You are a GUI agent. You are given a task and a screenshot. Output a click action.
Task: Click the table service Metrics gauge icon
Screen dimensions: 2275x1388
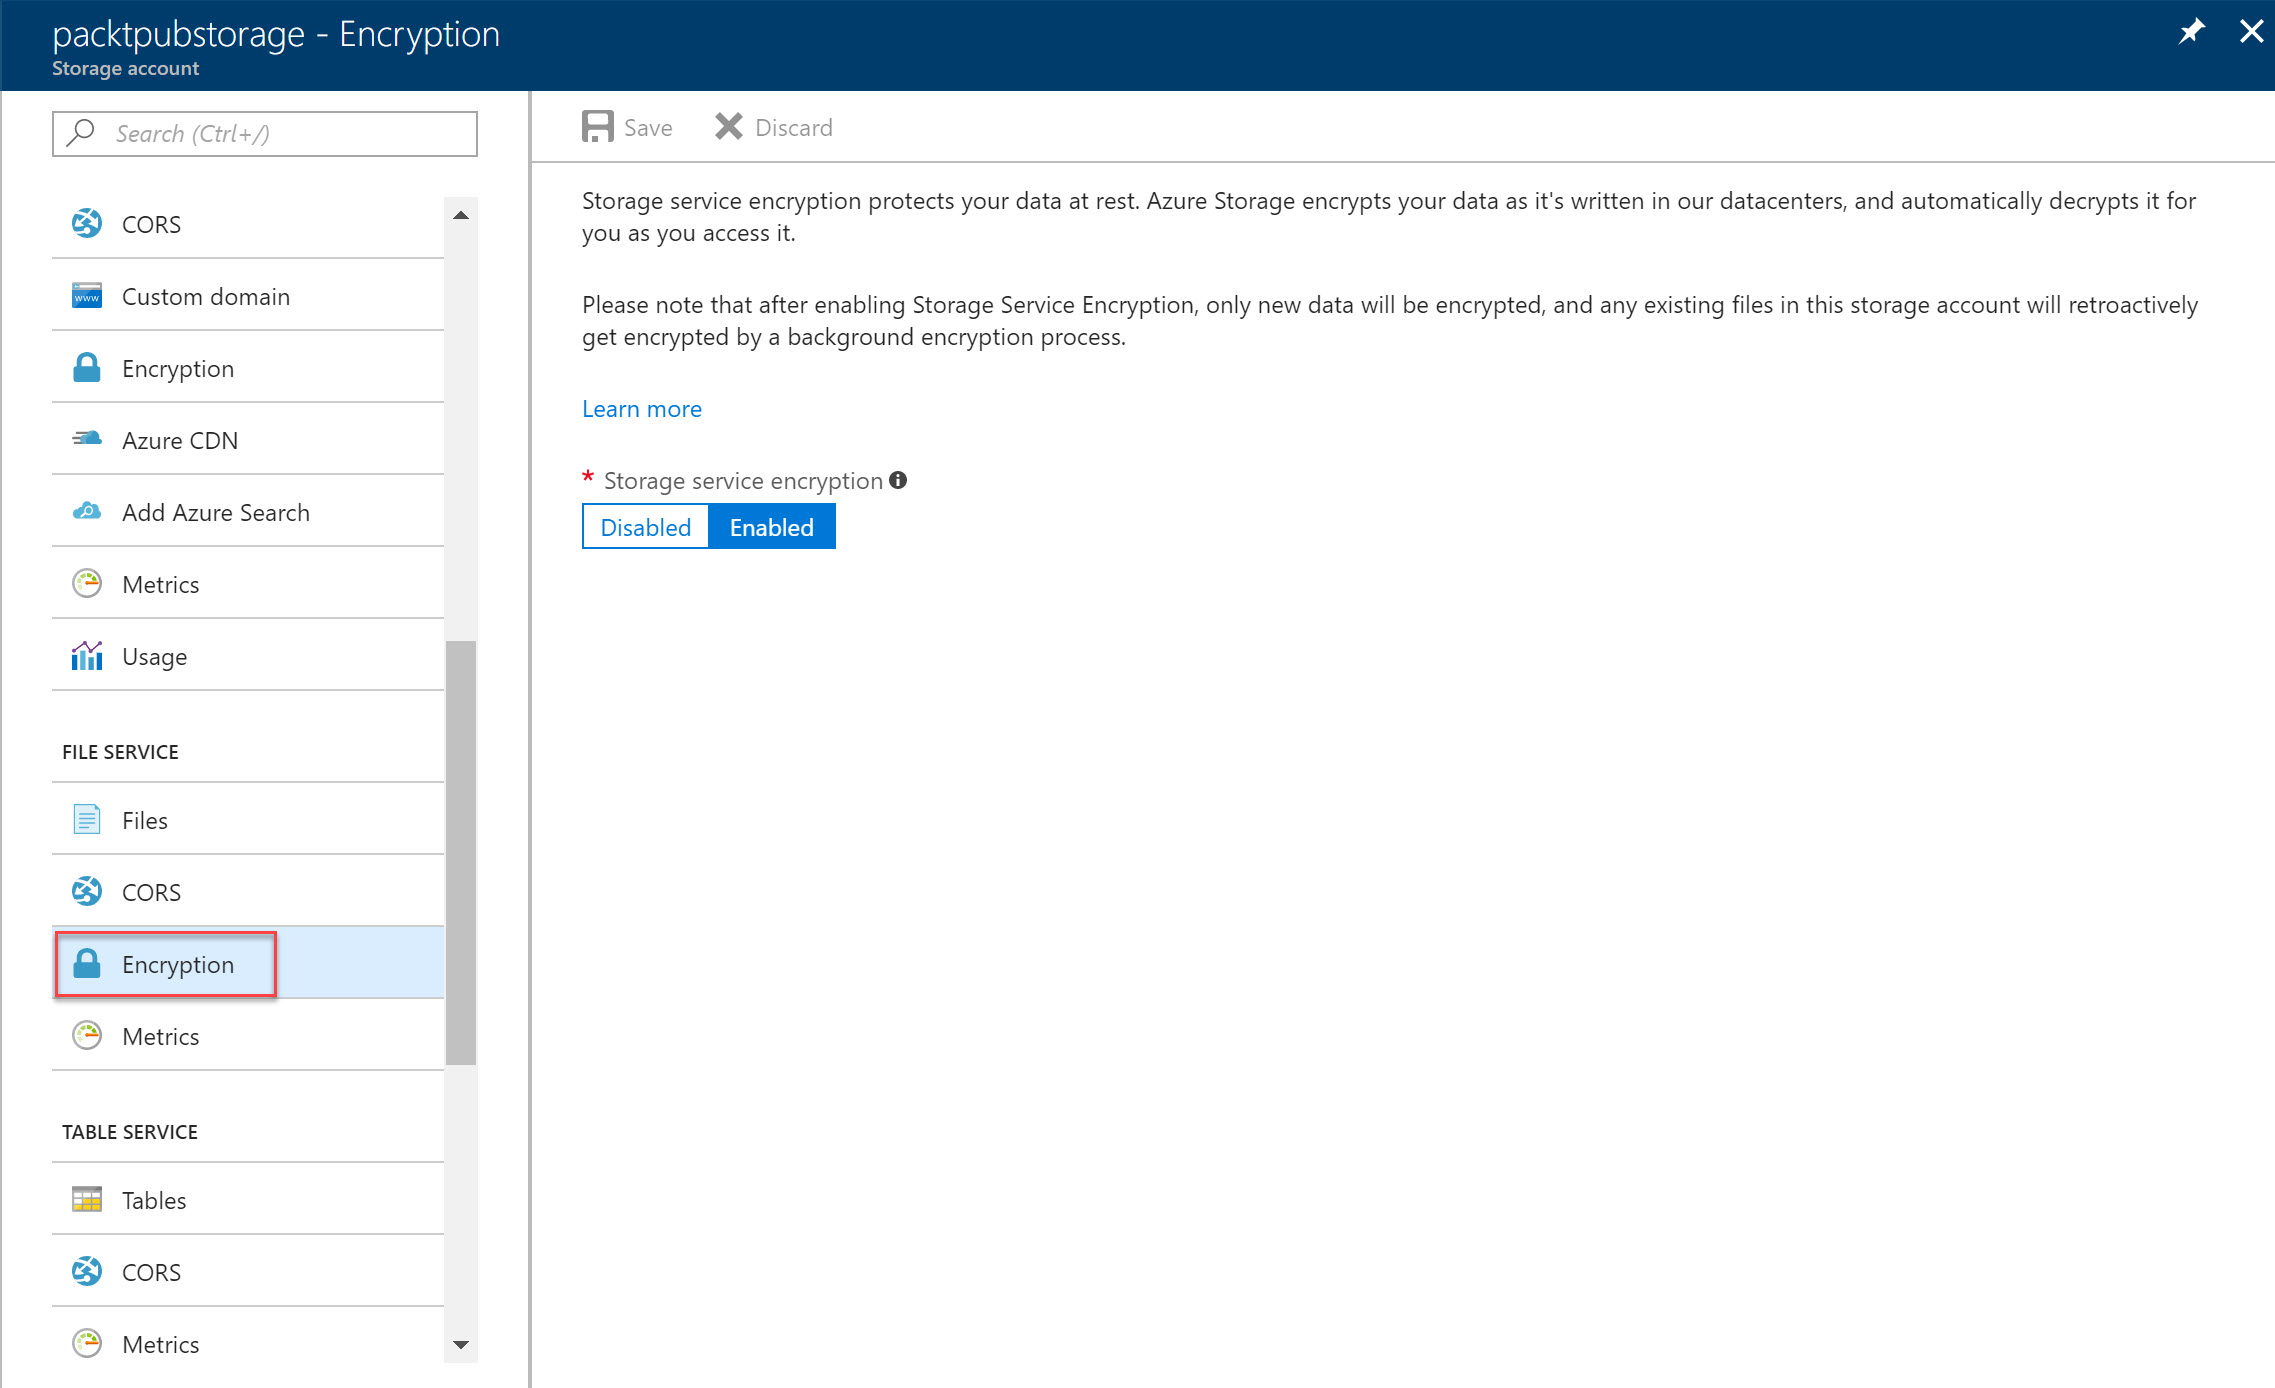click(87, 1343)
